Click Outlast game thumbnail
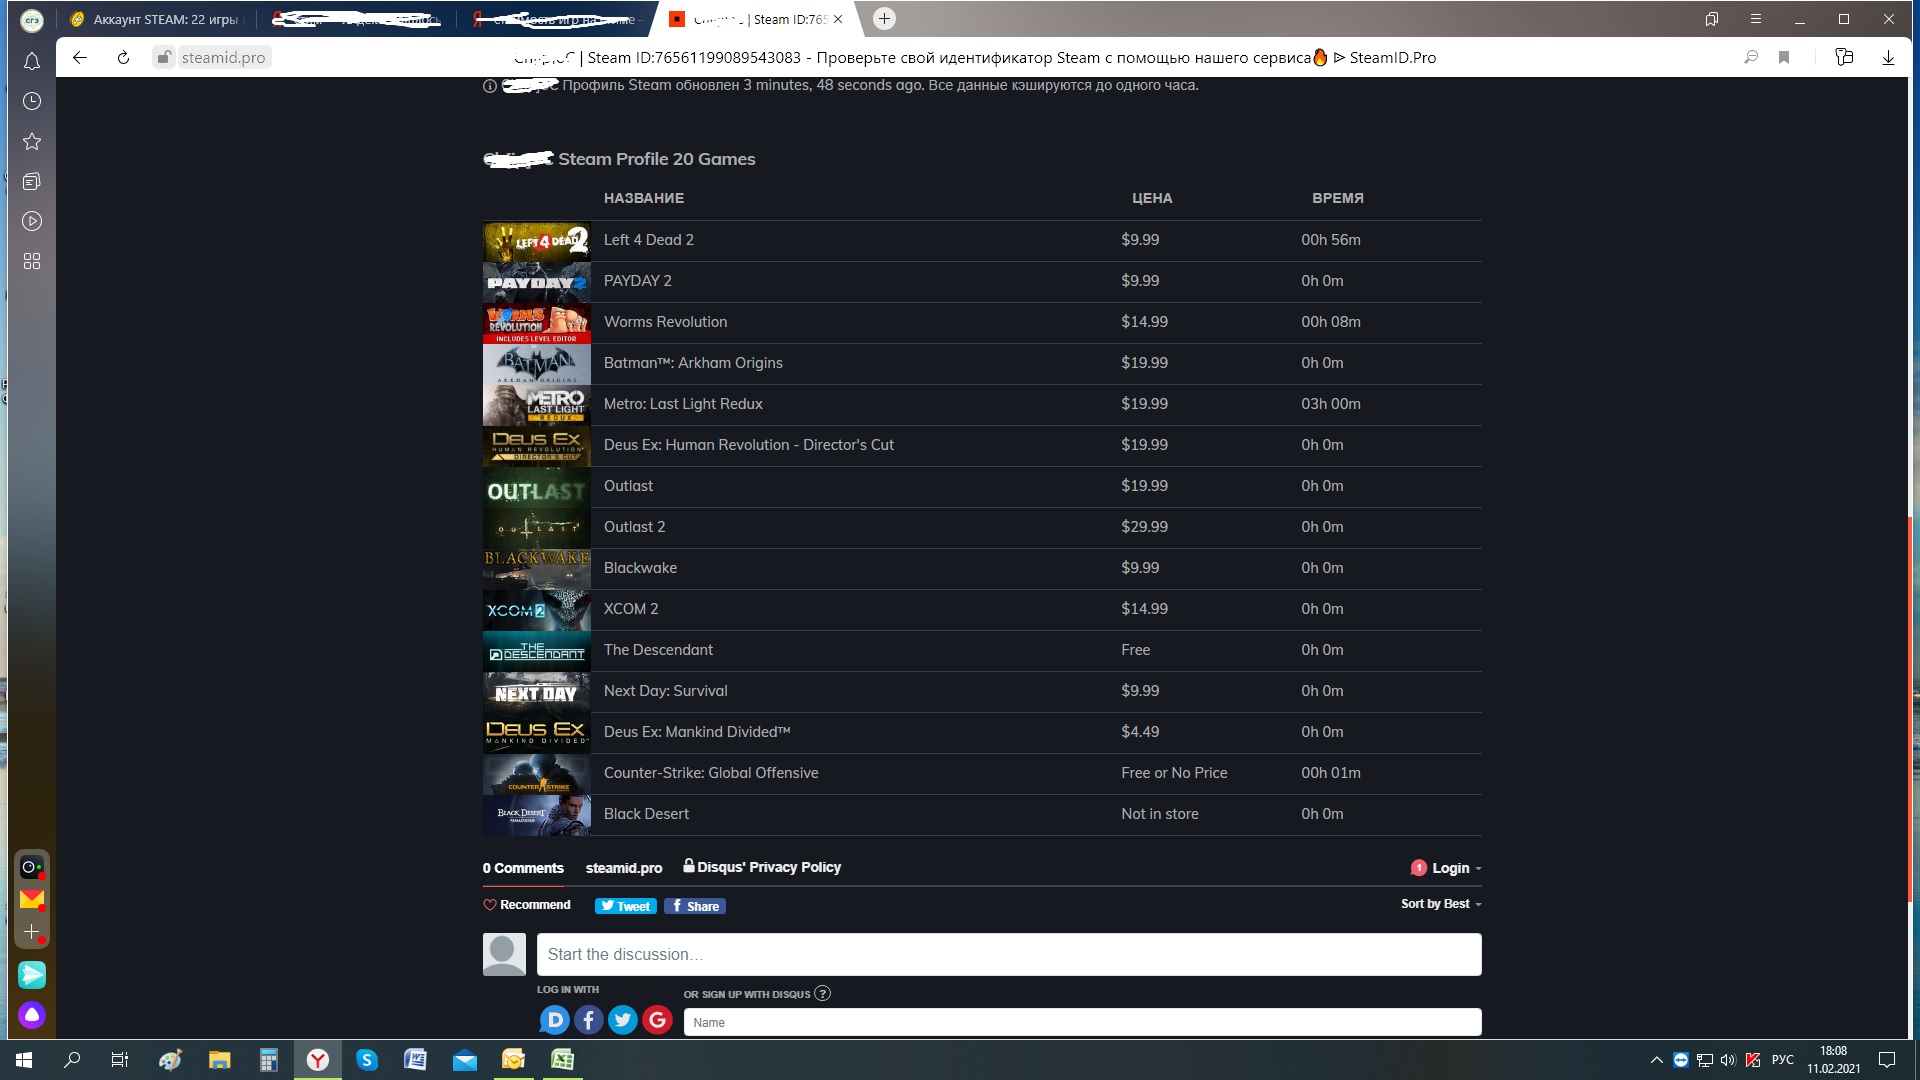Viewport: 1920px width, 1080px height. point(537,487)
